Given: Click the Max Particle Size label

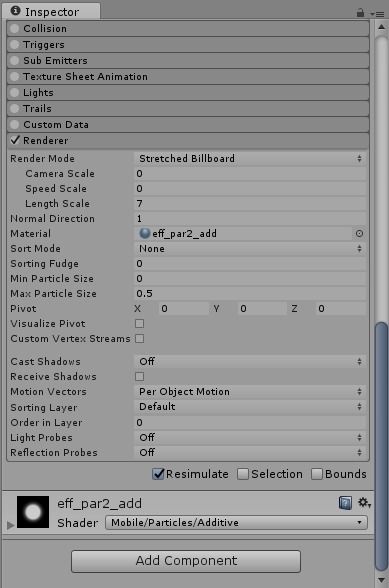Looking at the screenshot, I should [x=53, y=294].
